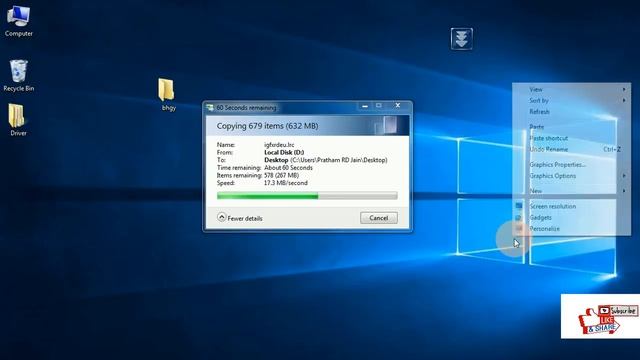Open the Sort by submenu

(x=571, y=100)
